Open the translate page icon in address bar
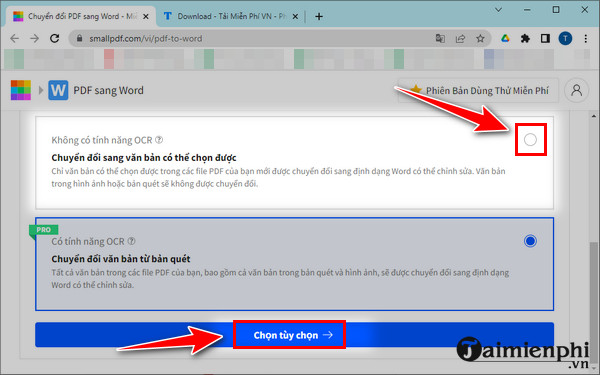Viewport: 600px width, 375px height. pos(440,38)
